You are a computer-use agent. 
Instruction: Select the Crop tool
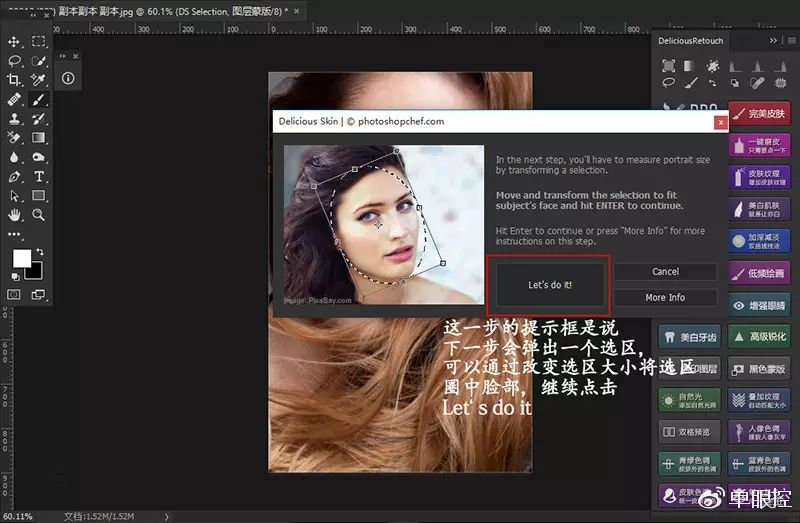(14, 80)
